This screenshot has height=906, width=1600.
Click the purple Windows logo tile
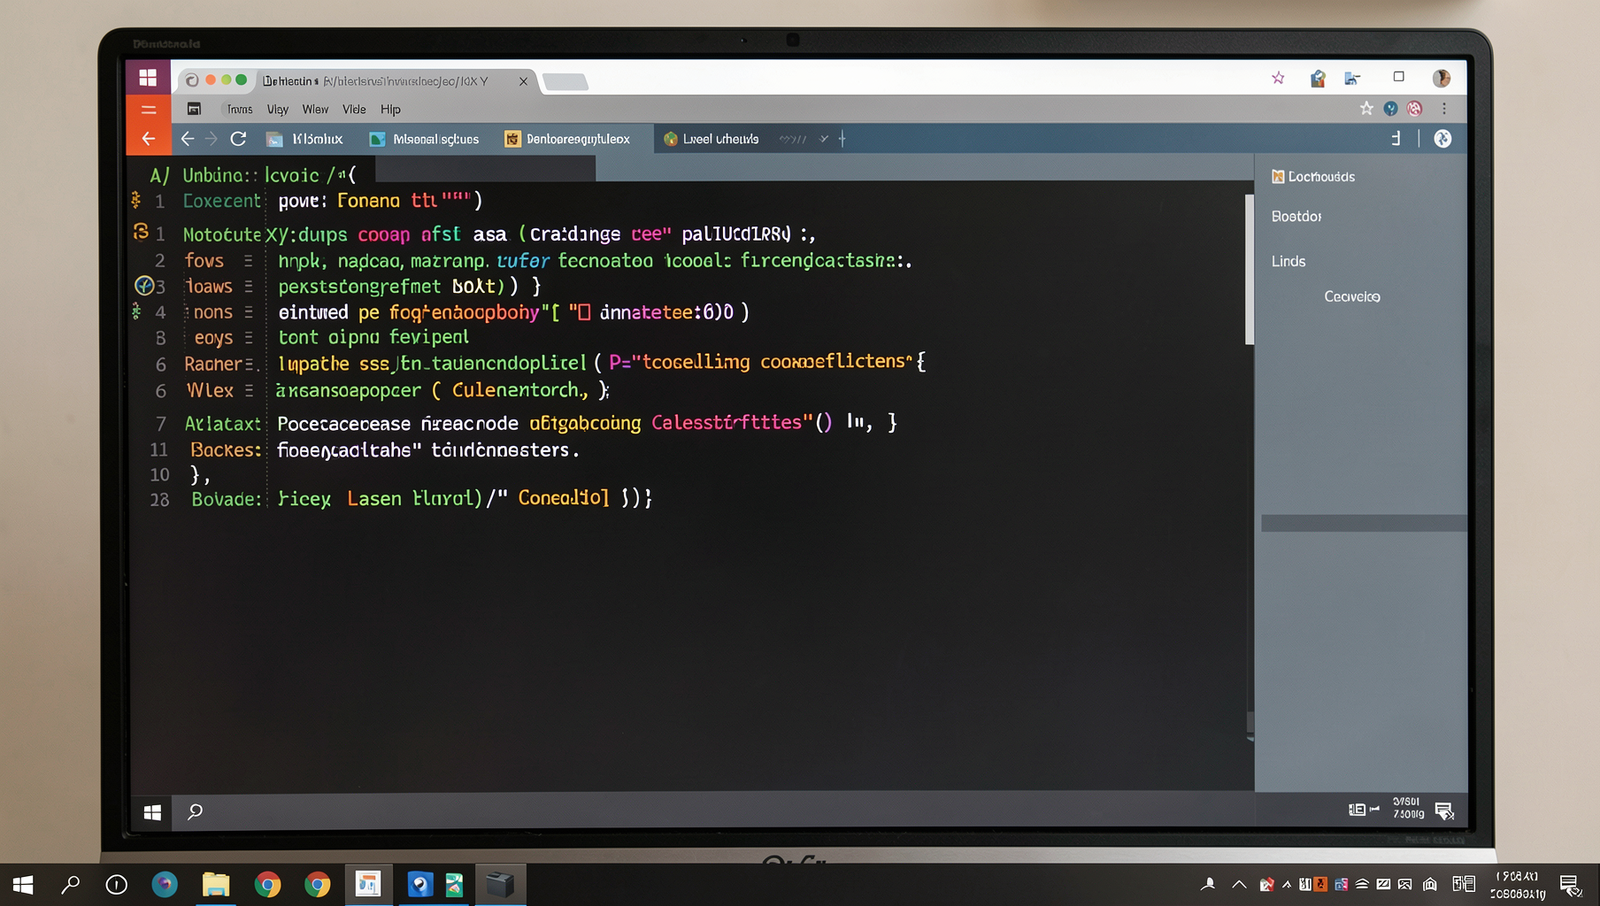coord(148,78)
